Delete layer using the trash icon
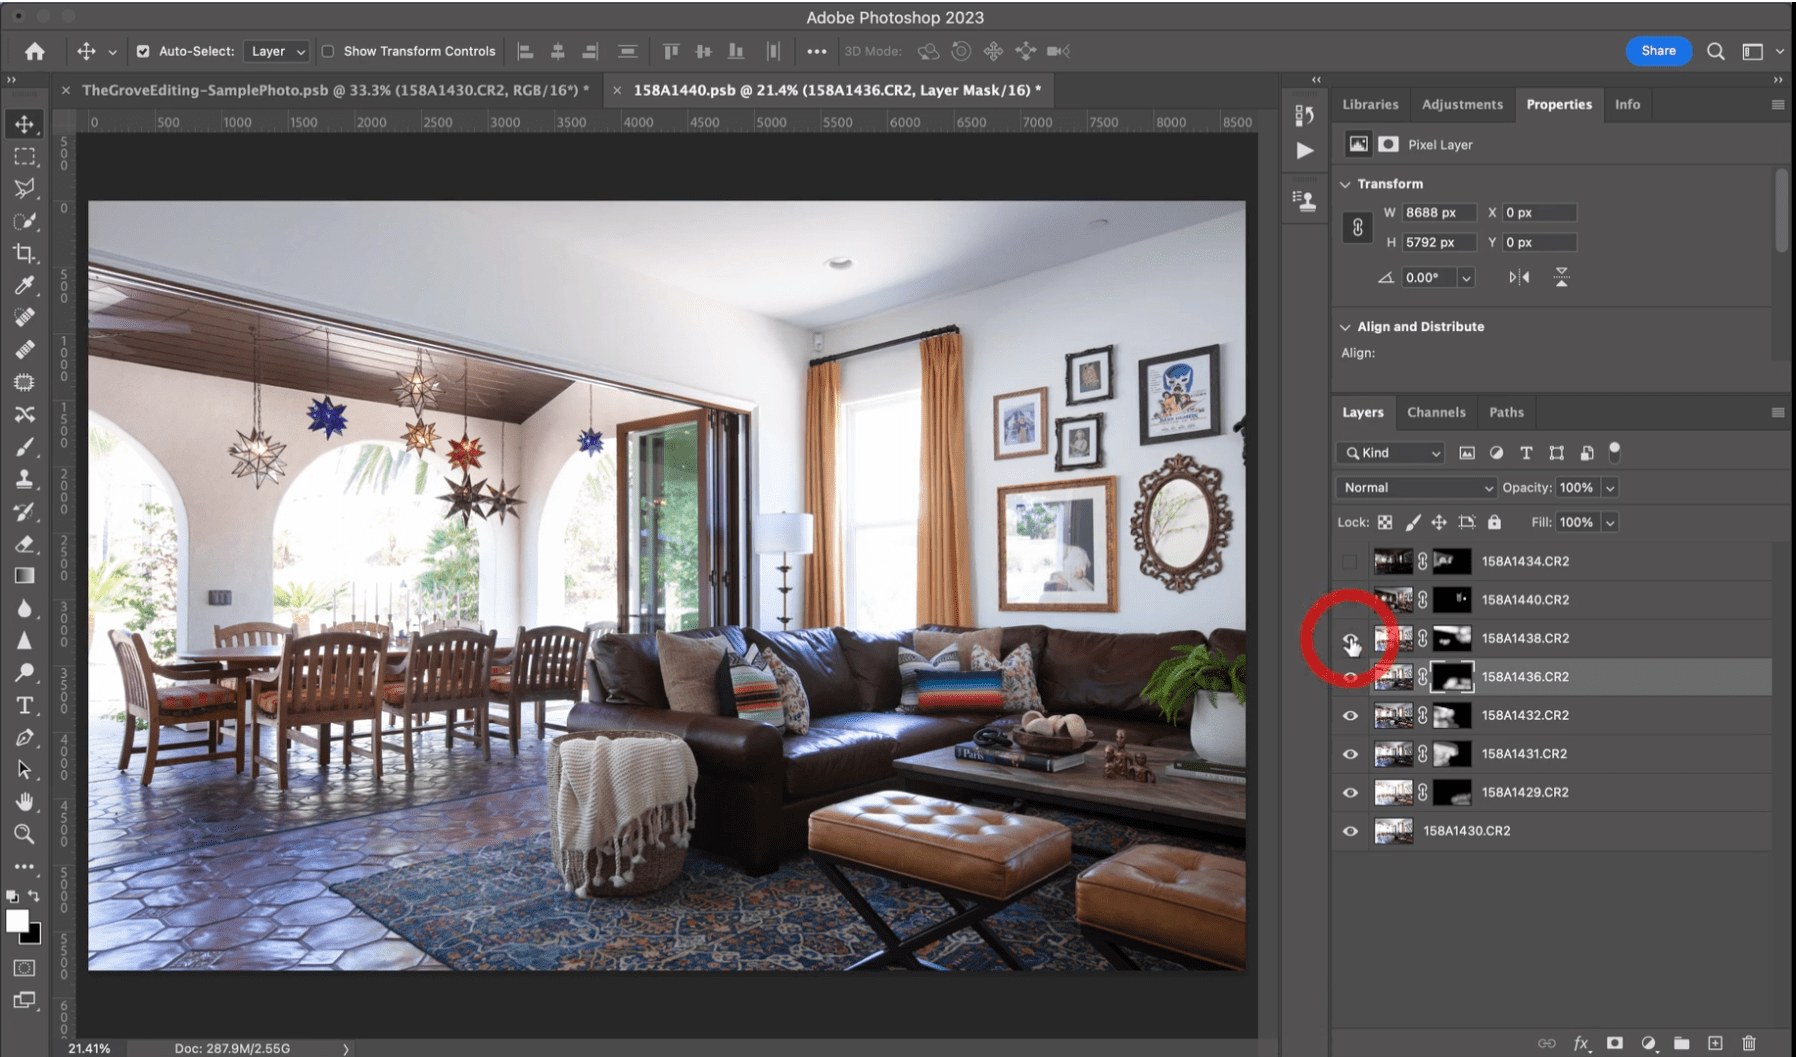 coord(1748,1043)
